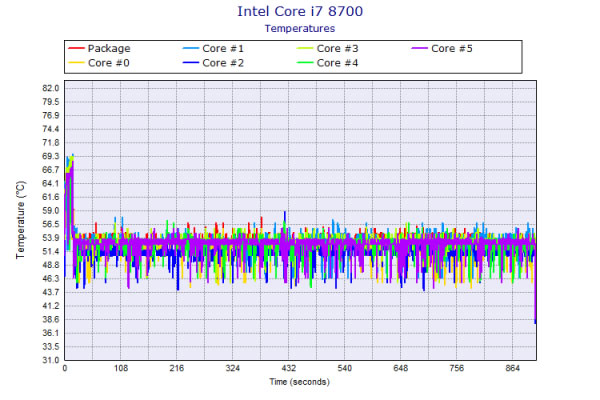Click the 432 x-axis tick label
The width and height of the screenshot is (600, 400).
[x=289, y=368]
